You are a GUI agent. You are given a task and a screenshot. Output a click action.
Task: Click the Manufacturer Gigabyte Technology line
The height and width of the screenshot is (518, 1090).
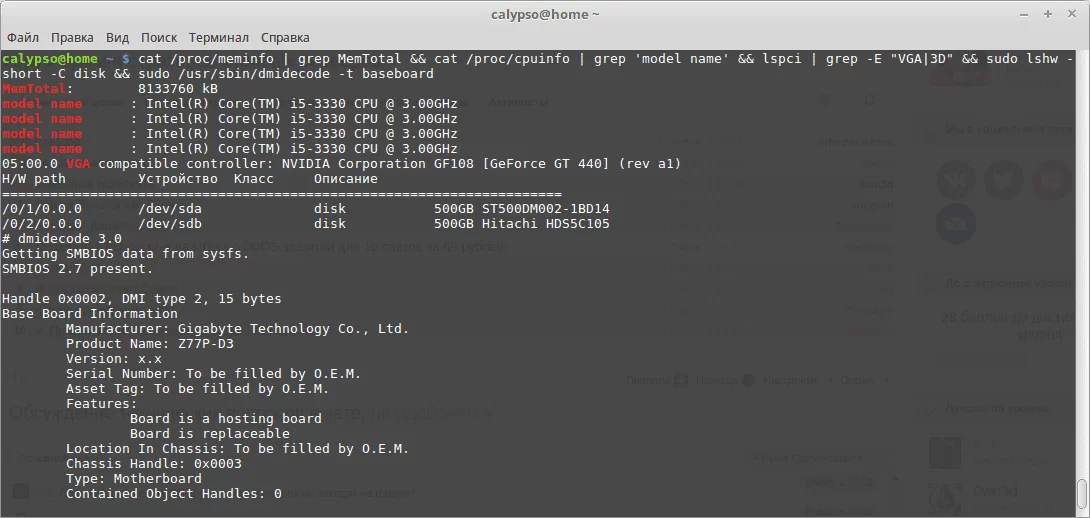coord(237,328)
